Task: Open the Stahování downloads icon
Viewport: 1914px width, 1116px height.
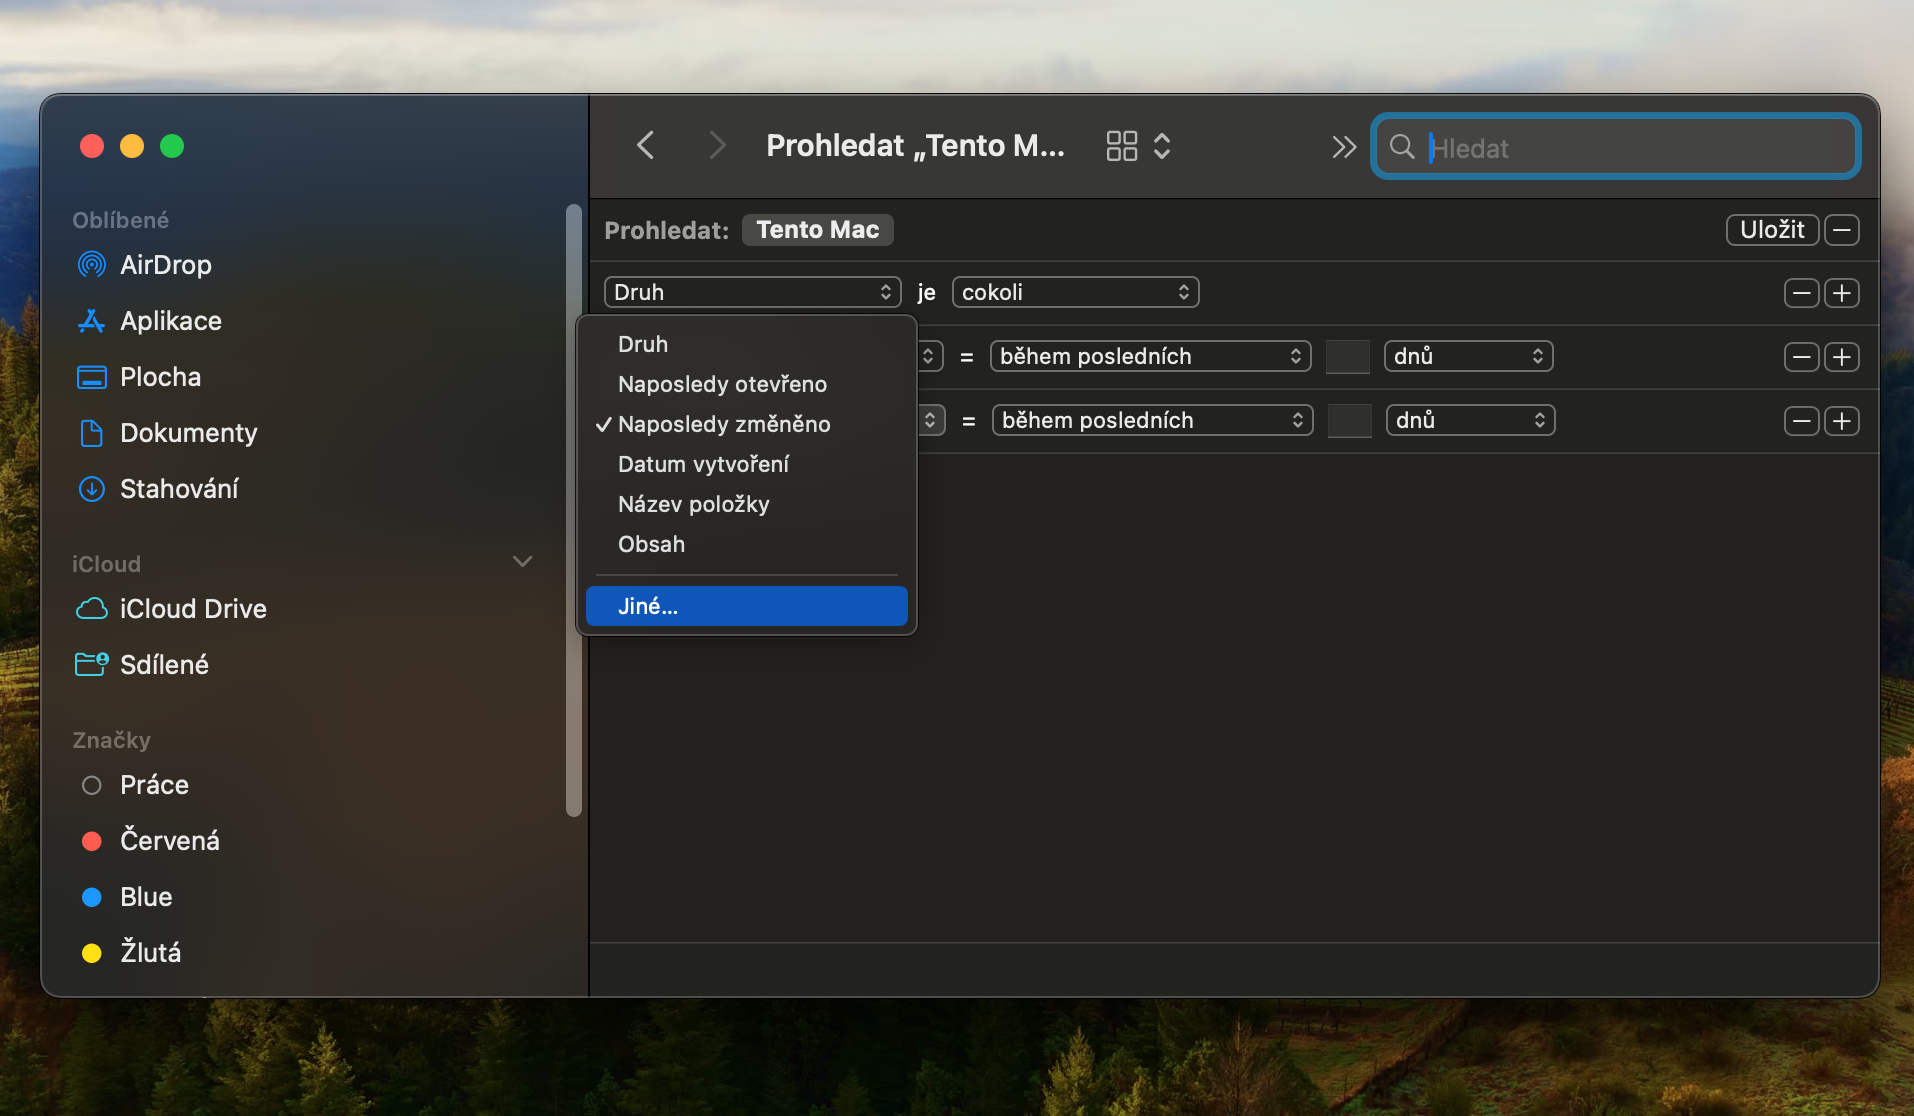Action: [x=92, y=489]
